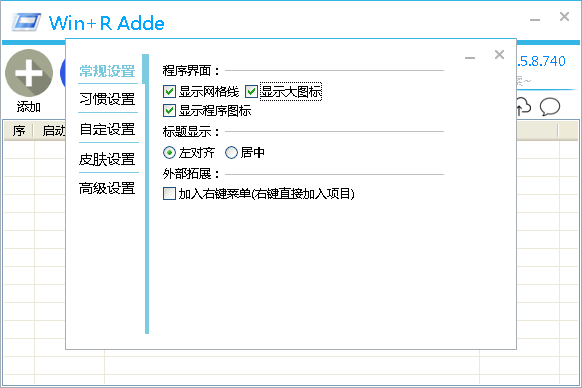Viewport: 582px width, 388px height.
Task: Switch to 自定设置 tab
Action: point(107,129)
